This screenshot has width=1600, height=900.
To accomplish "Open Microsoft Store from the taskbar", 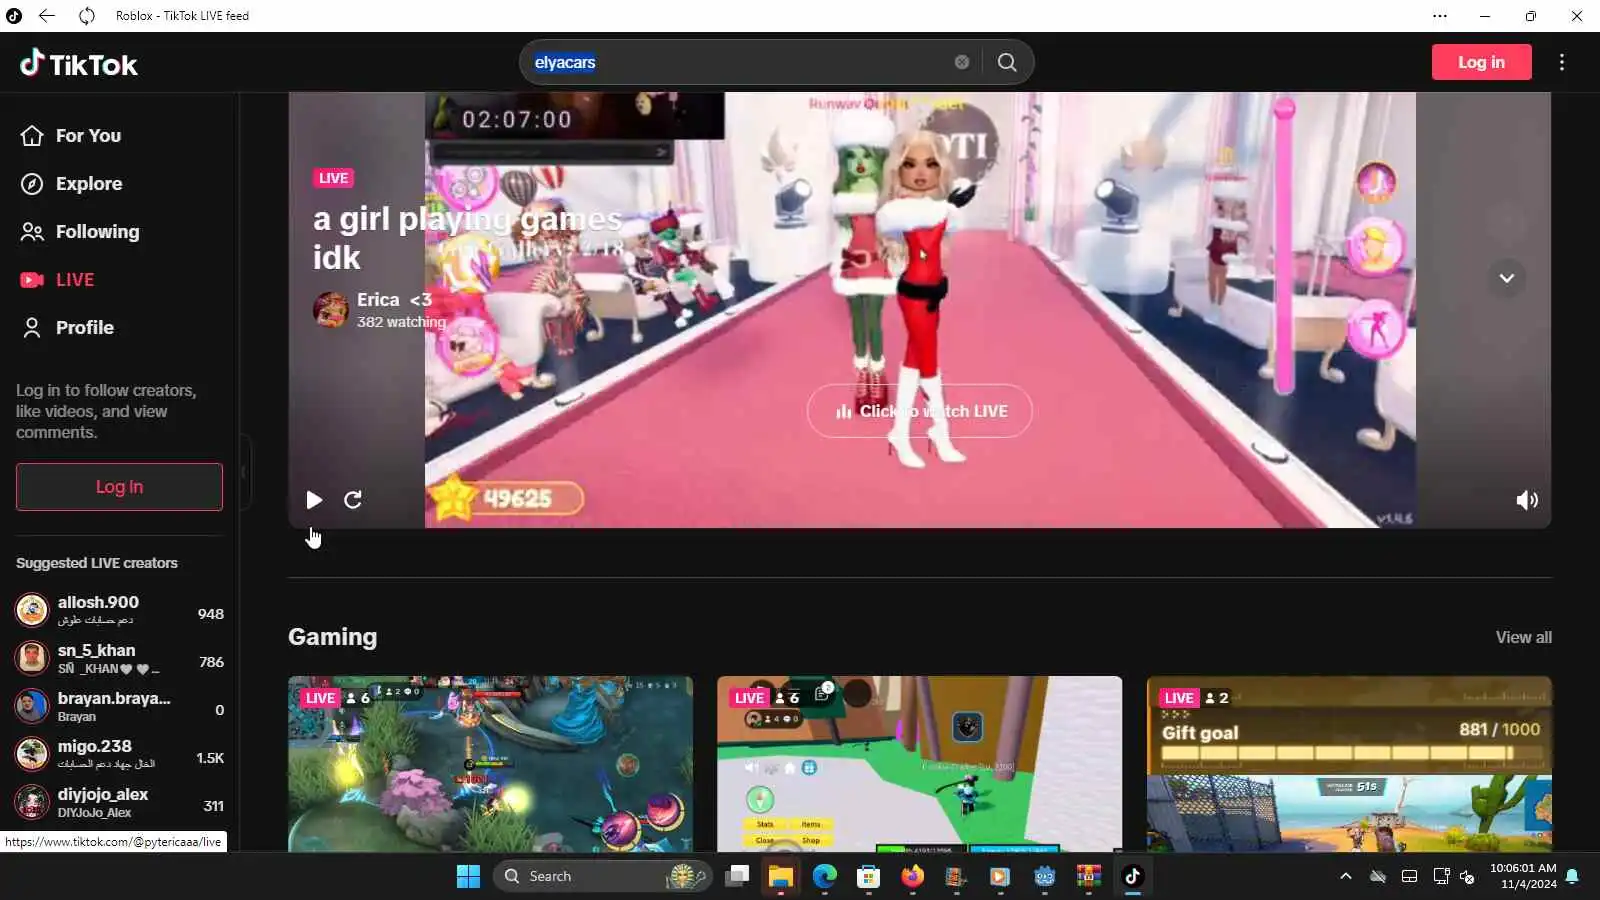I will 869,876.
